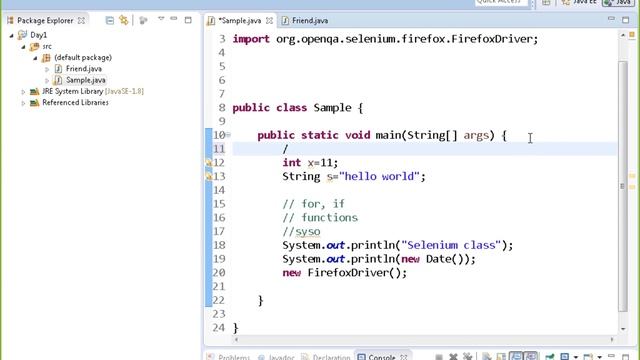Expand the Sample.java tree node
This screenshot has height=360, width=640.
(47, 81)
